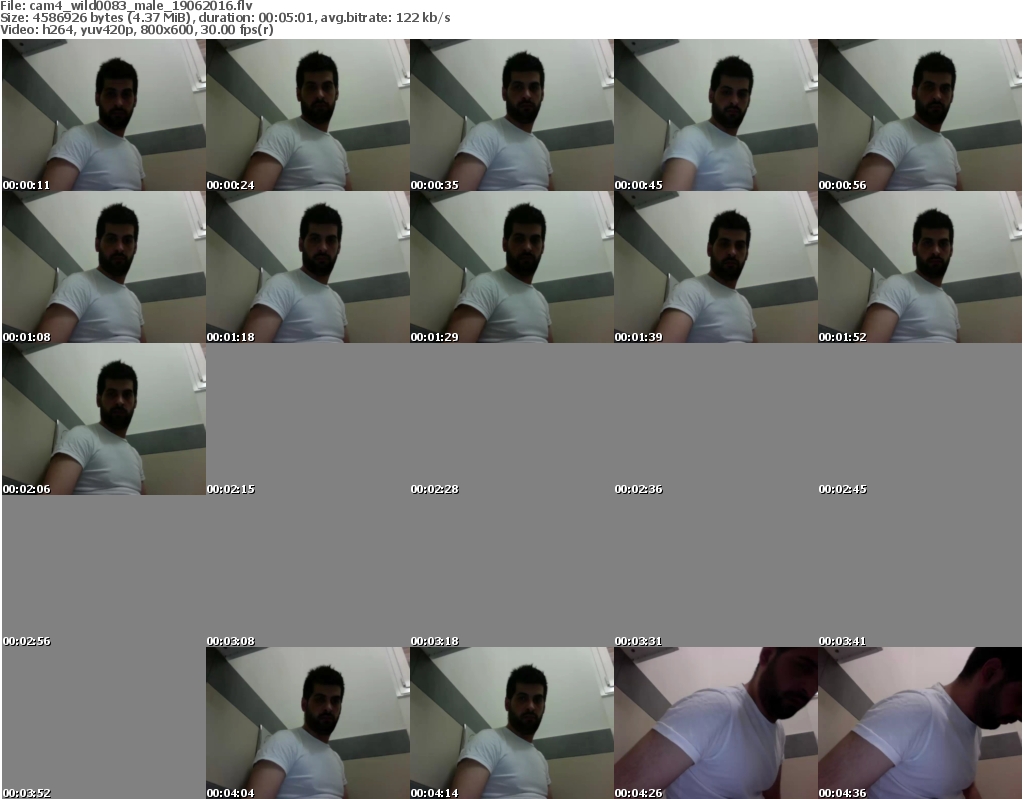Click the timestamp 00:02:45
Image resolution: width=1024 pixels, height=799 pixels.
point(842,489)
